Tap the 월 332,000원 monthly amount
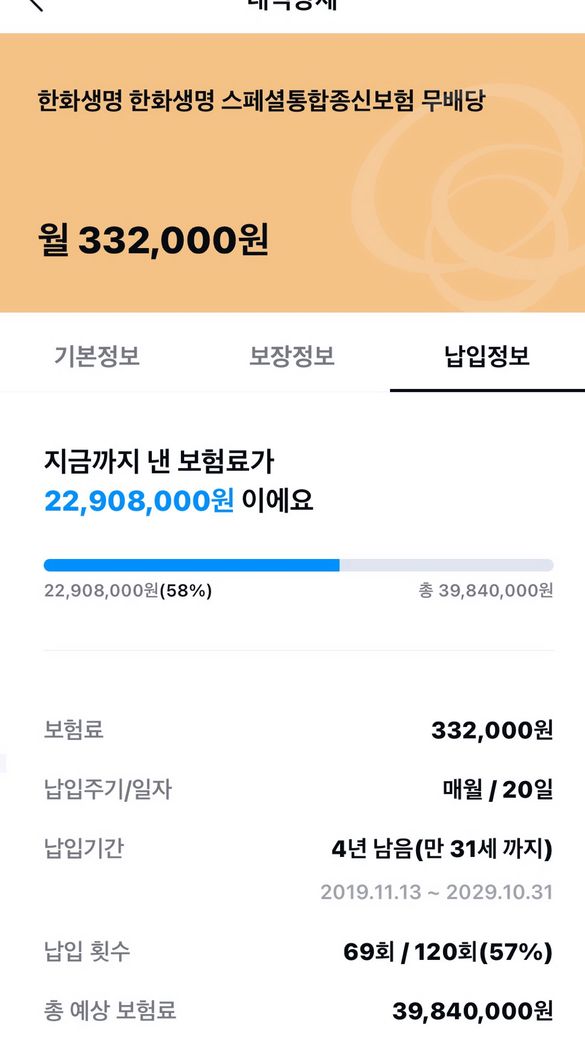 pos(153,239)
